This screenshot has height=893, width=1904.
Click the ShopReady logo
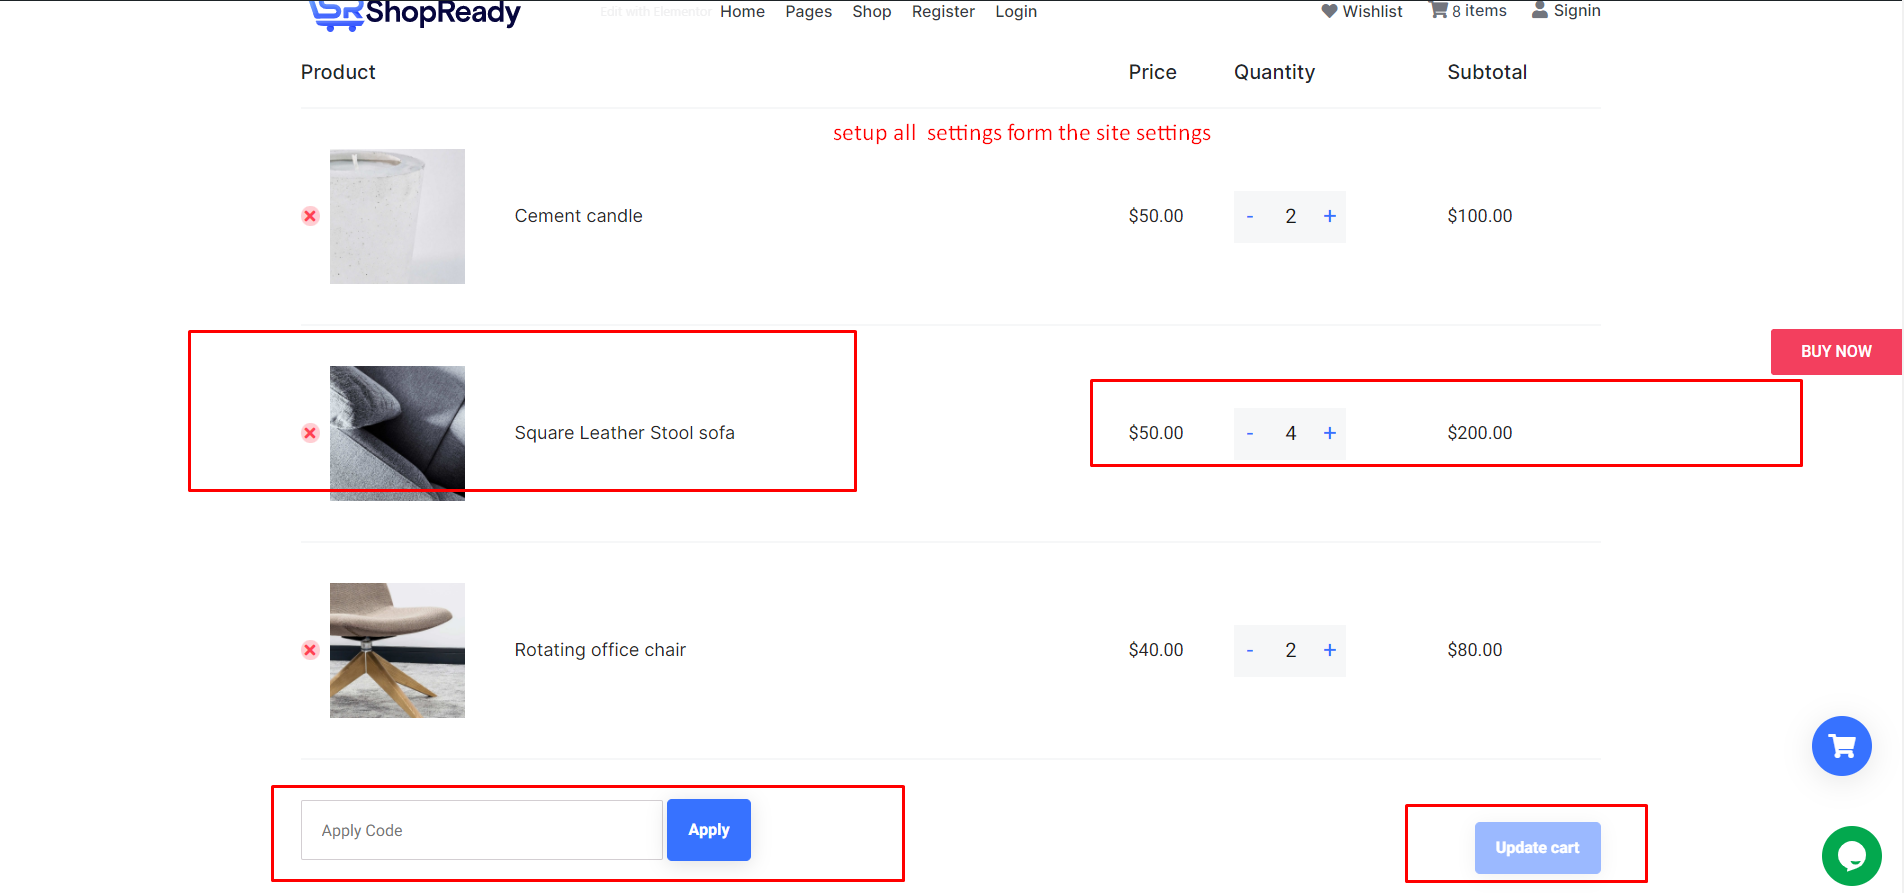coord(415,14)
